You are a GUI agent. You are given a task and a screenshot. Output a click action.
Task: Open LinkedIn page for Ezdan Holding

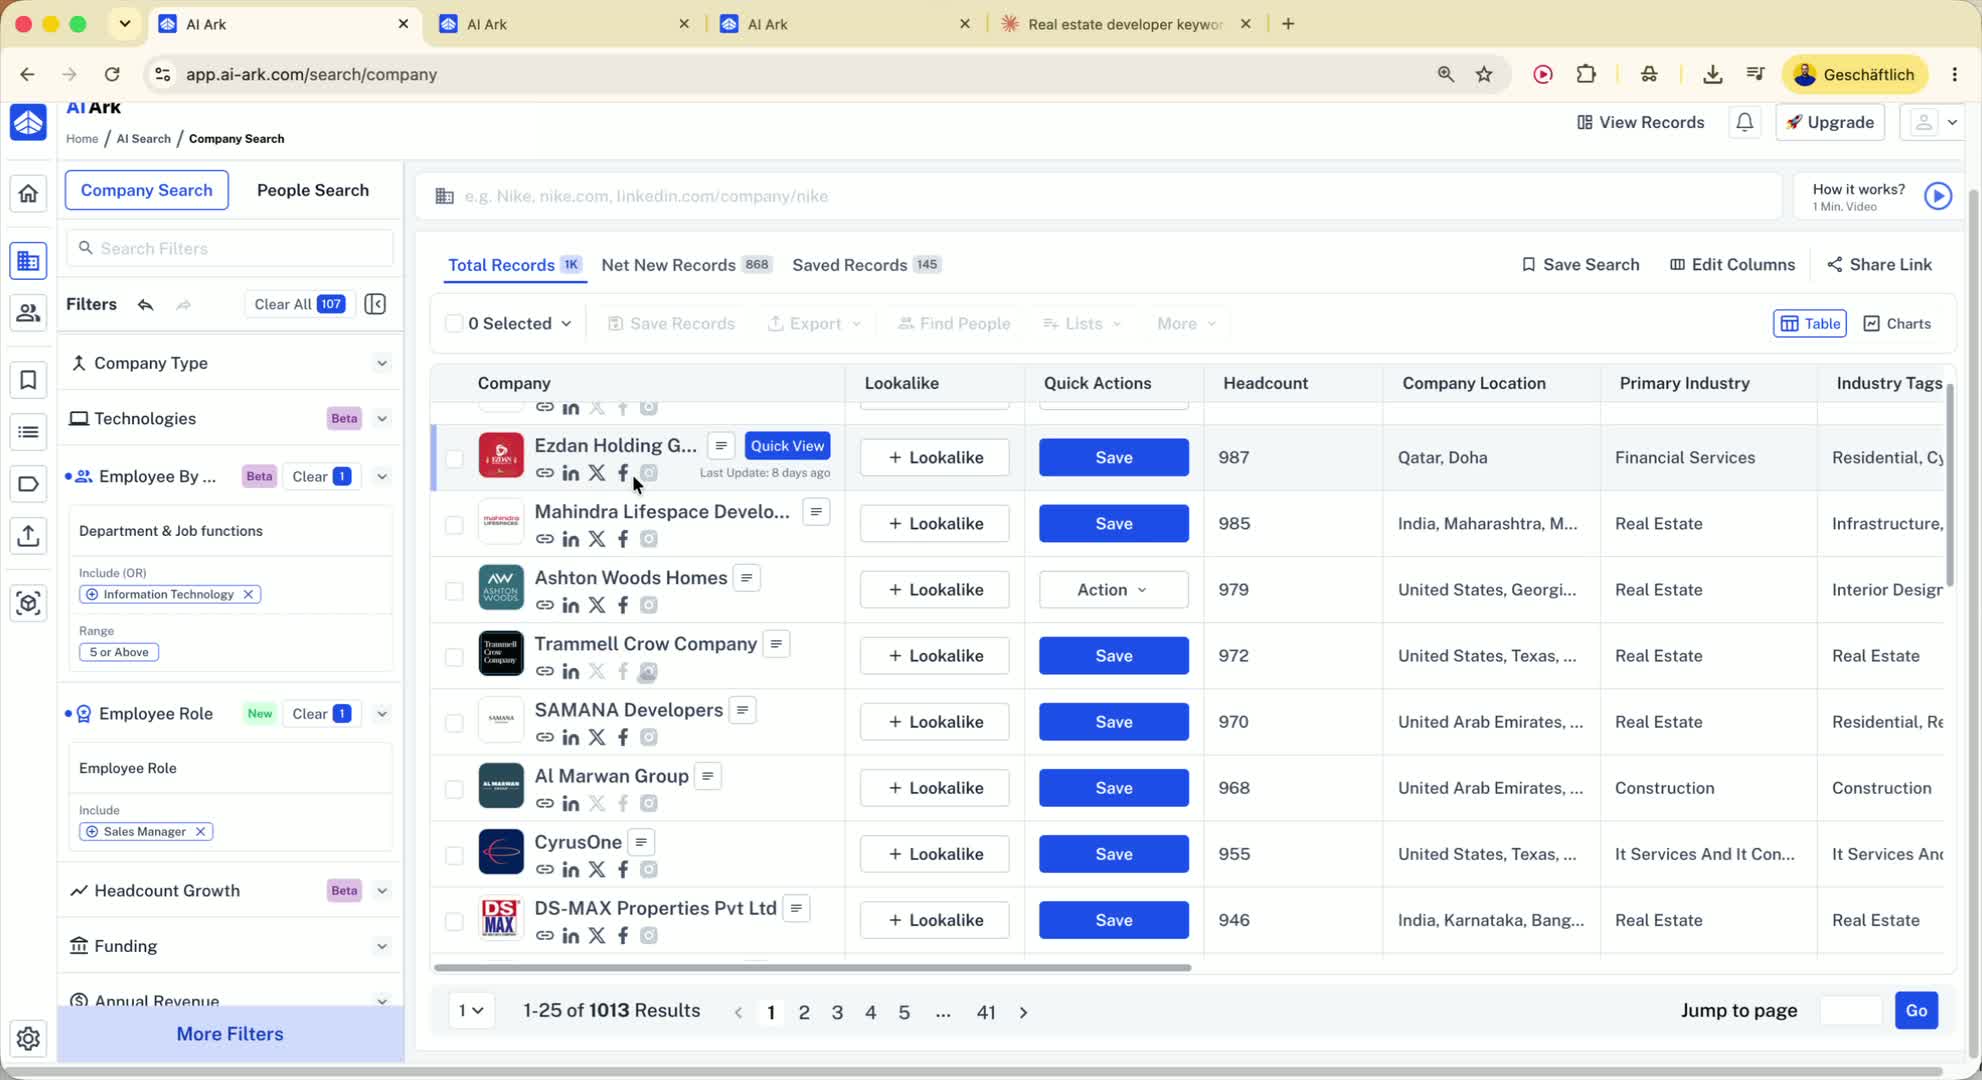pyautogui.click(x=571, y=473)
